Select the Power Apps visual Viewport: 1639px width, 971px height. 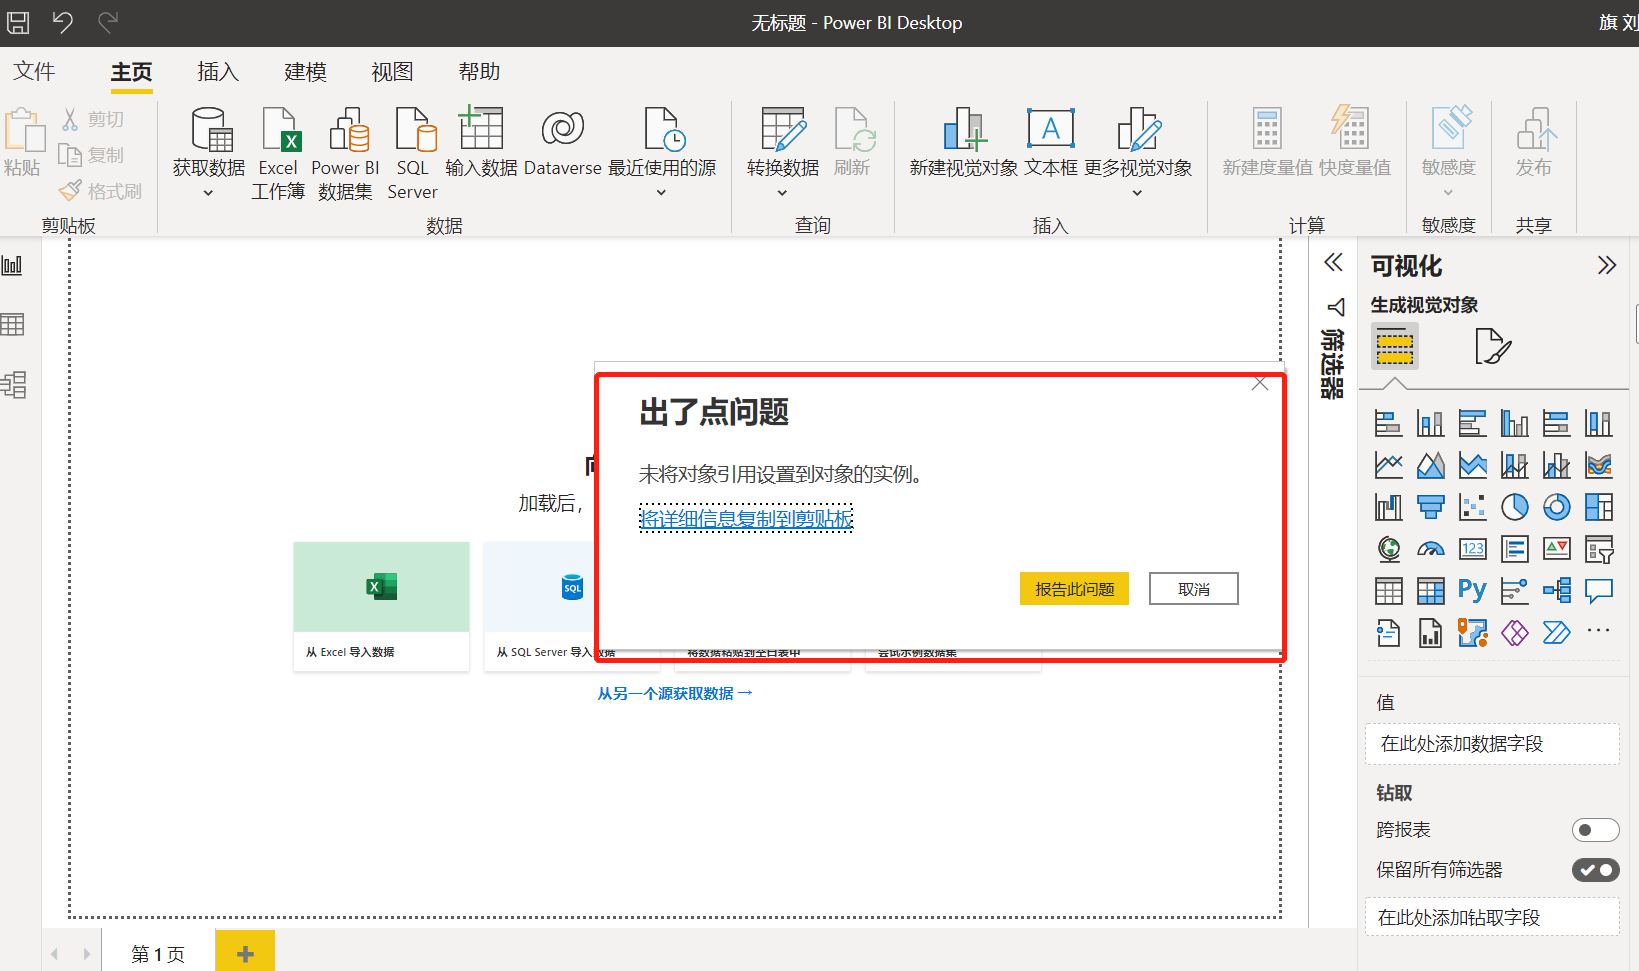point(1514,633)
